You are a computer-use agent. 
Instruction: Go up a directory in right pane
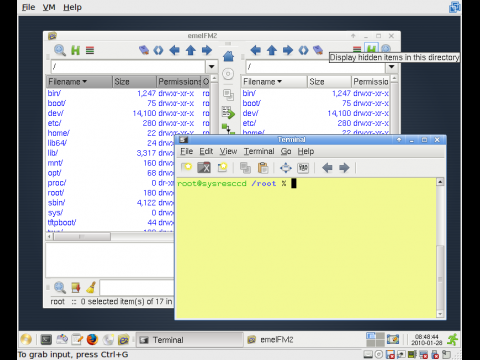[272, 50]
